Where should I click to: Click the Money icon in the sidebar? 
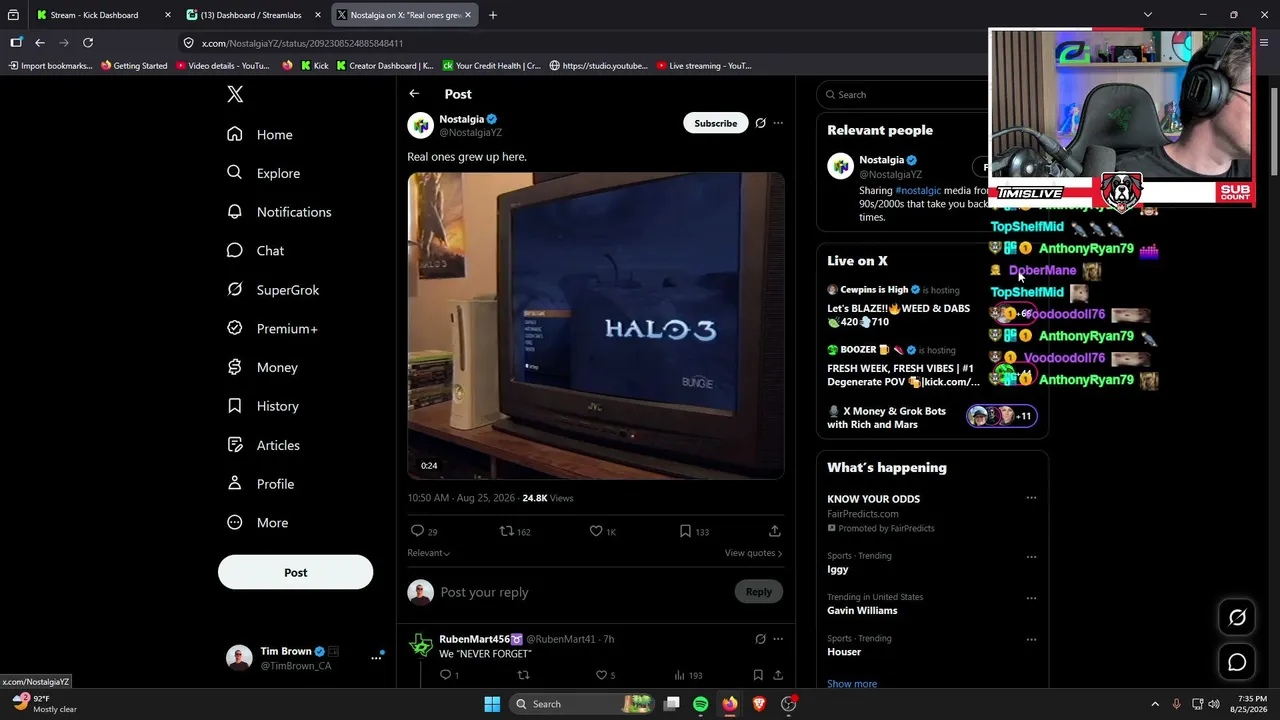pos(235,367)
